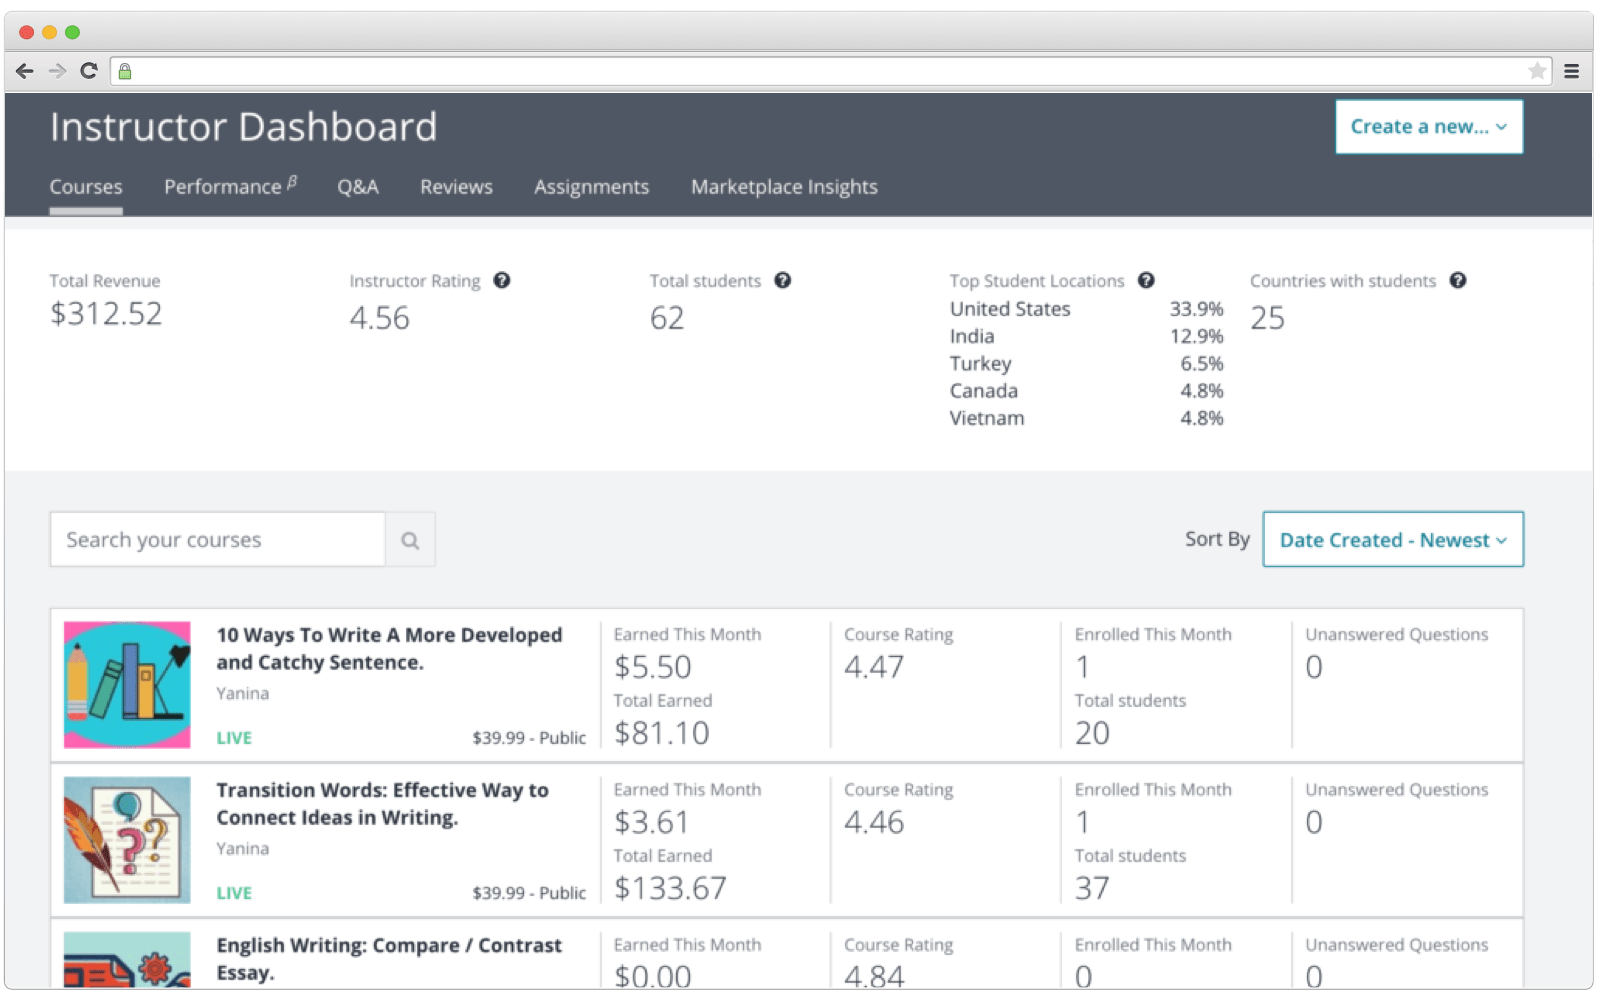Screen dimensions: 1600x1000
Task: Open course Transition Words: Effective Way
Action: coord(382,804)
